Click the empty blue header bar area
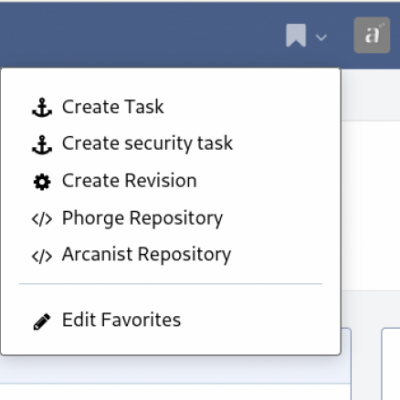 pos(140,35)
